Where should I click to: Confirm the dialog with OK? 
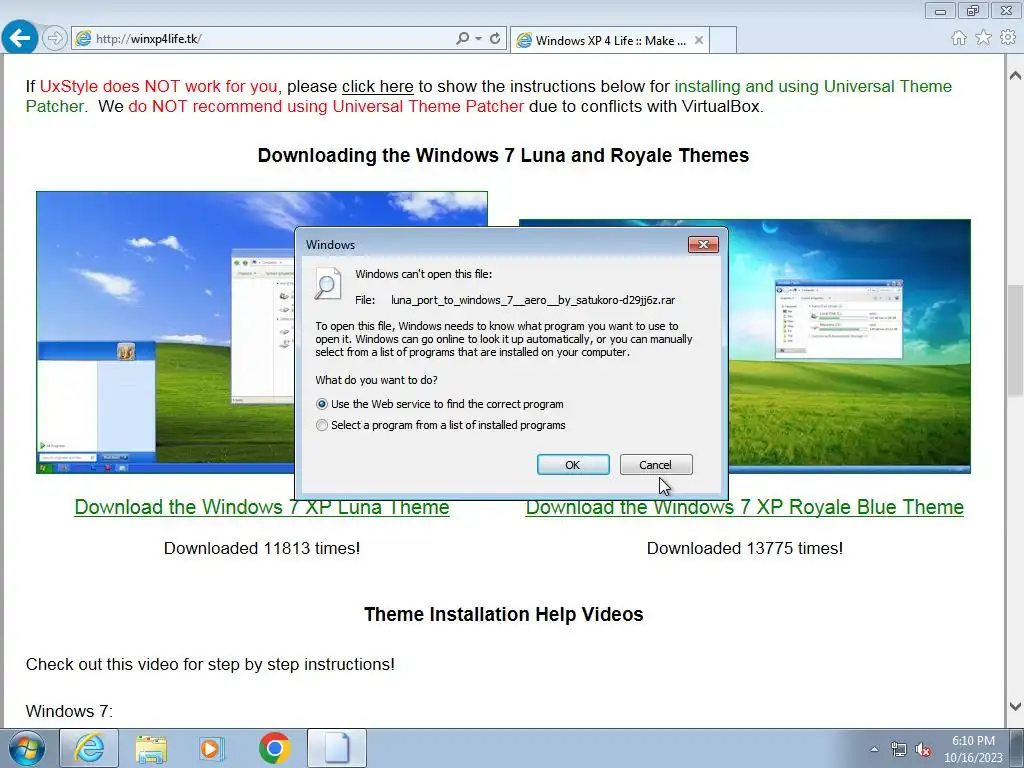point(573,465)
